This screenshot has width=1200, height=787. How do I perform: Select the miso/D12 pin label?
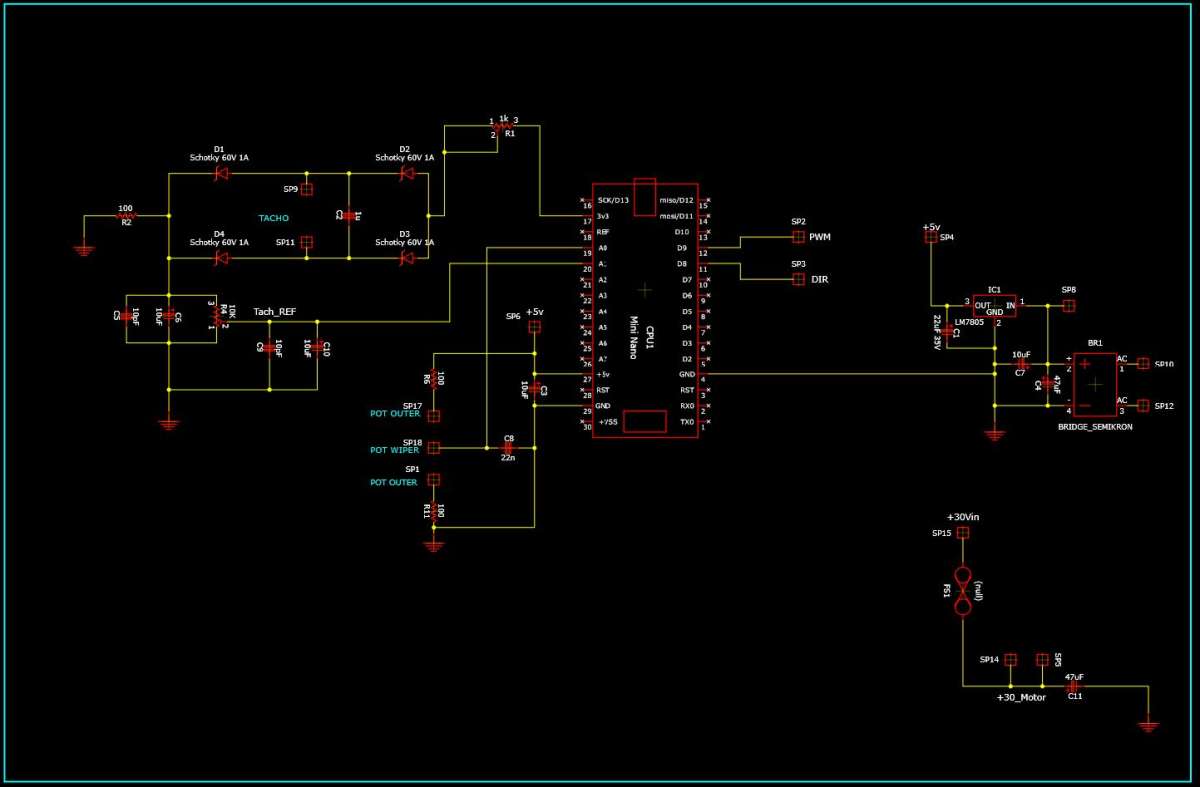(x=675, y=200)
